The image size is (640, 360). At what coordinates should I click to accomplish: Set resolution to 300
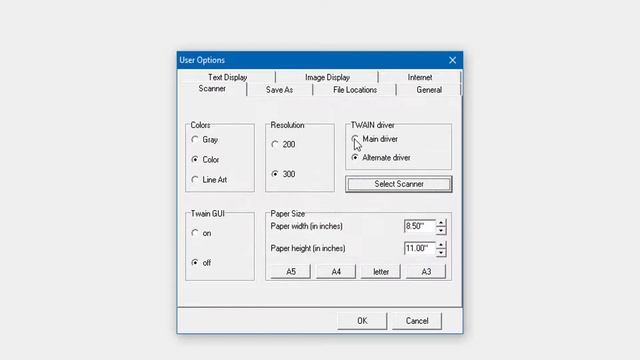pos(275,174)
